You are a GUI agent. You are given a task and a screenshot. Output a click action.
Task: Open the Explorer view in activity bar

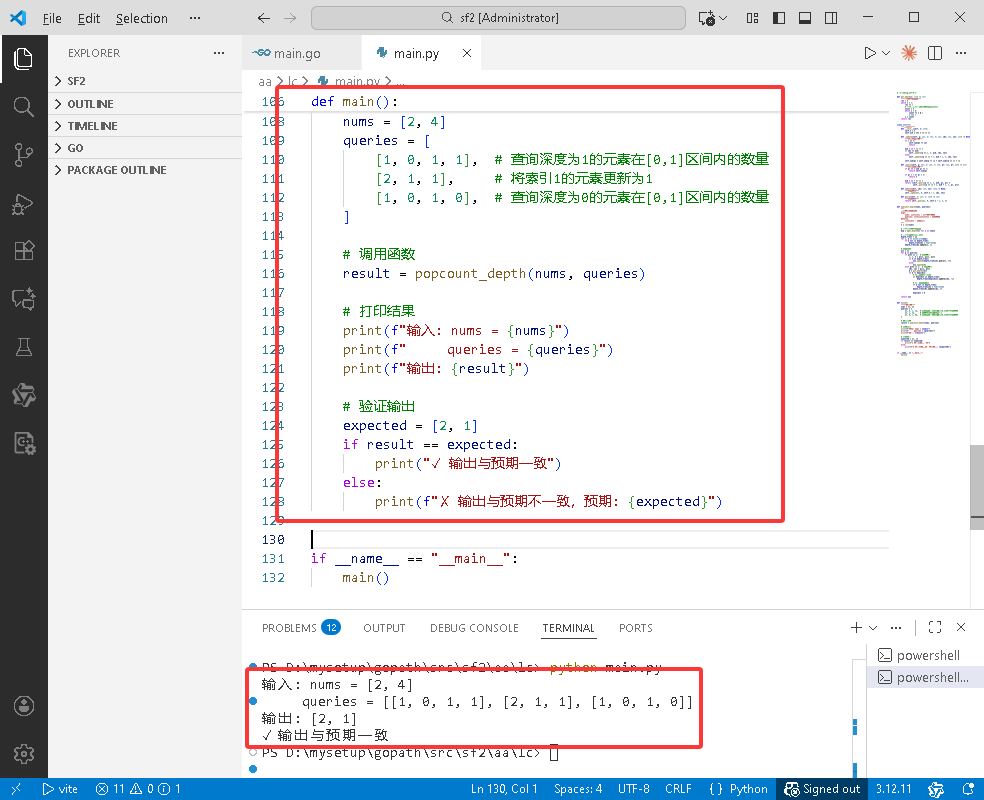tap(23, 59)
